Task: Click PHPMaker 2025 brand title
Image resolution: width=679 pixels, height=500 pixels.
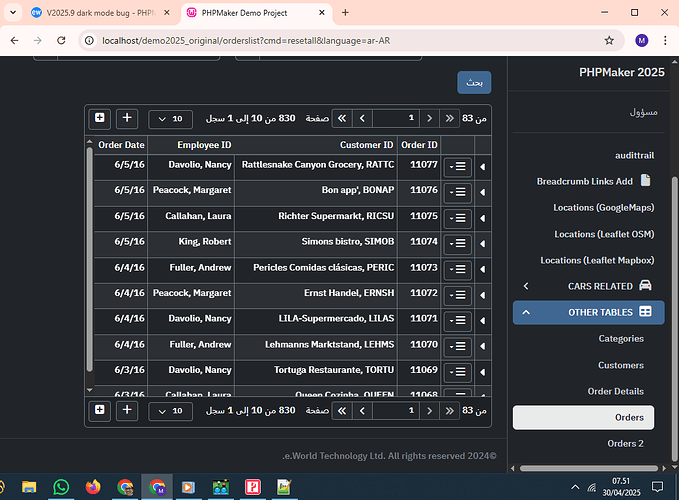Action: 622,72
